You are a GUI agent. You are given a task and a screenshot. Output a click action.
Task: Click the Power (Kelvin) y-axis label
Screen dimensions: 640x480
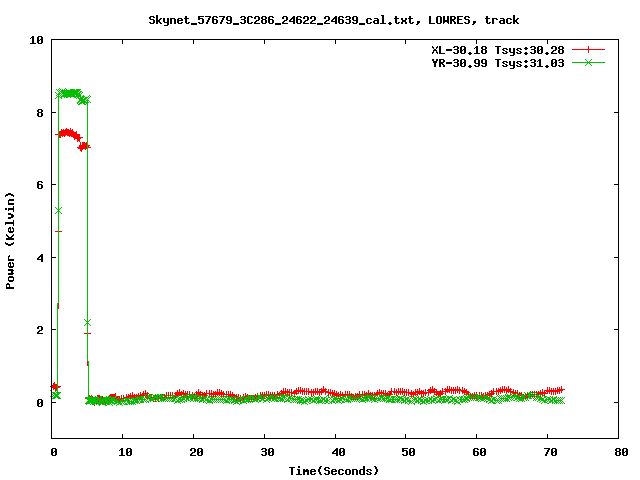pos(10,241)
